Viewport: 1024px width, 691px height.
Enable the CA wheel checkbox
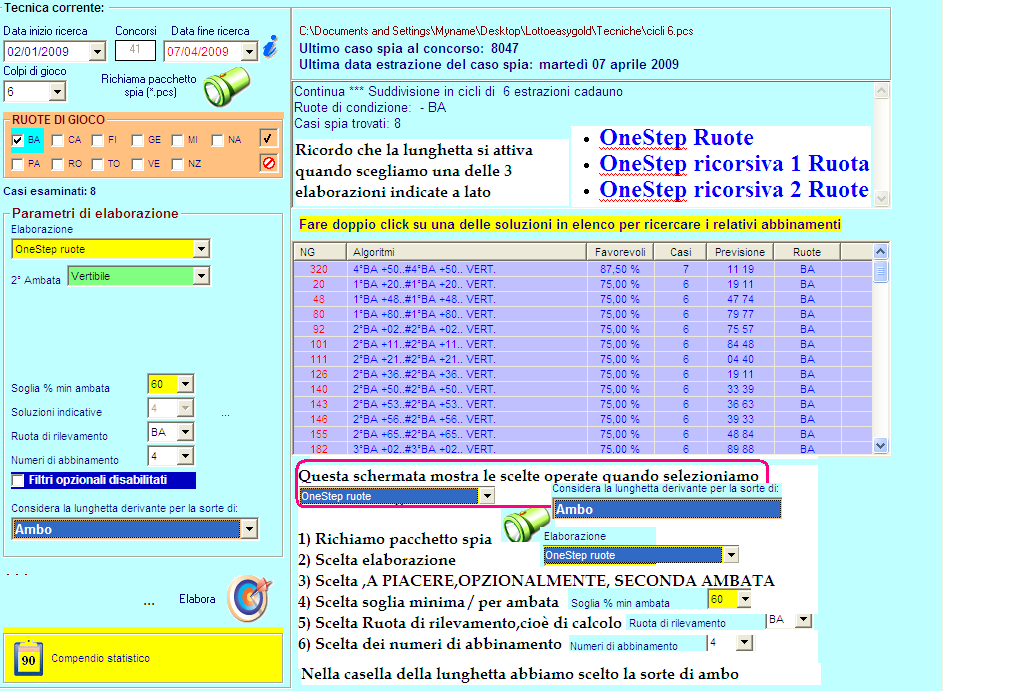(x=57, y=140)
